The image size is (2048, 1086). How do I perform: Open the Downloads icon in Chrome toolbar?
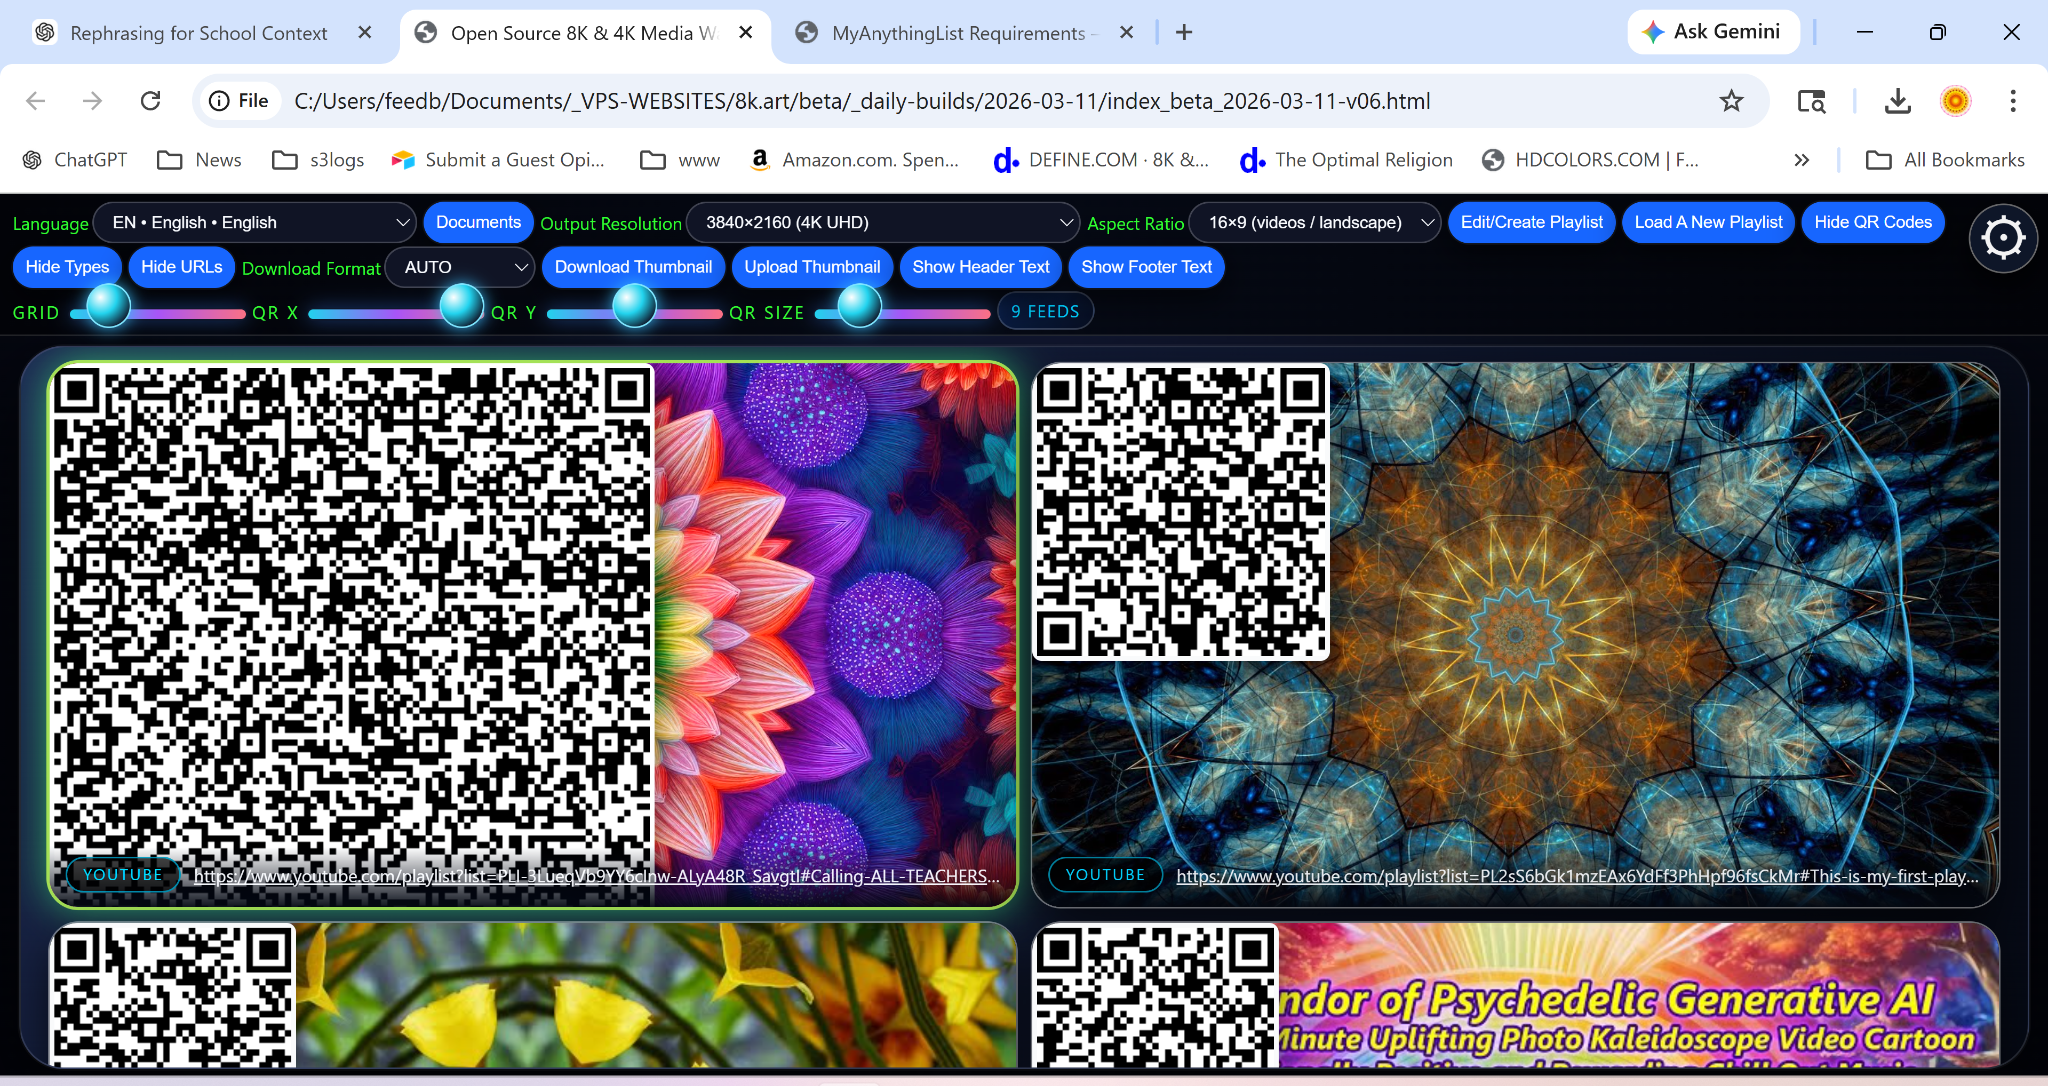click(1897, 101)
